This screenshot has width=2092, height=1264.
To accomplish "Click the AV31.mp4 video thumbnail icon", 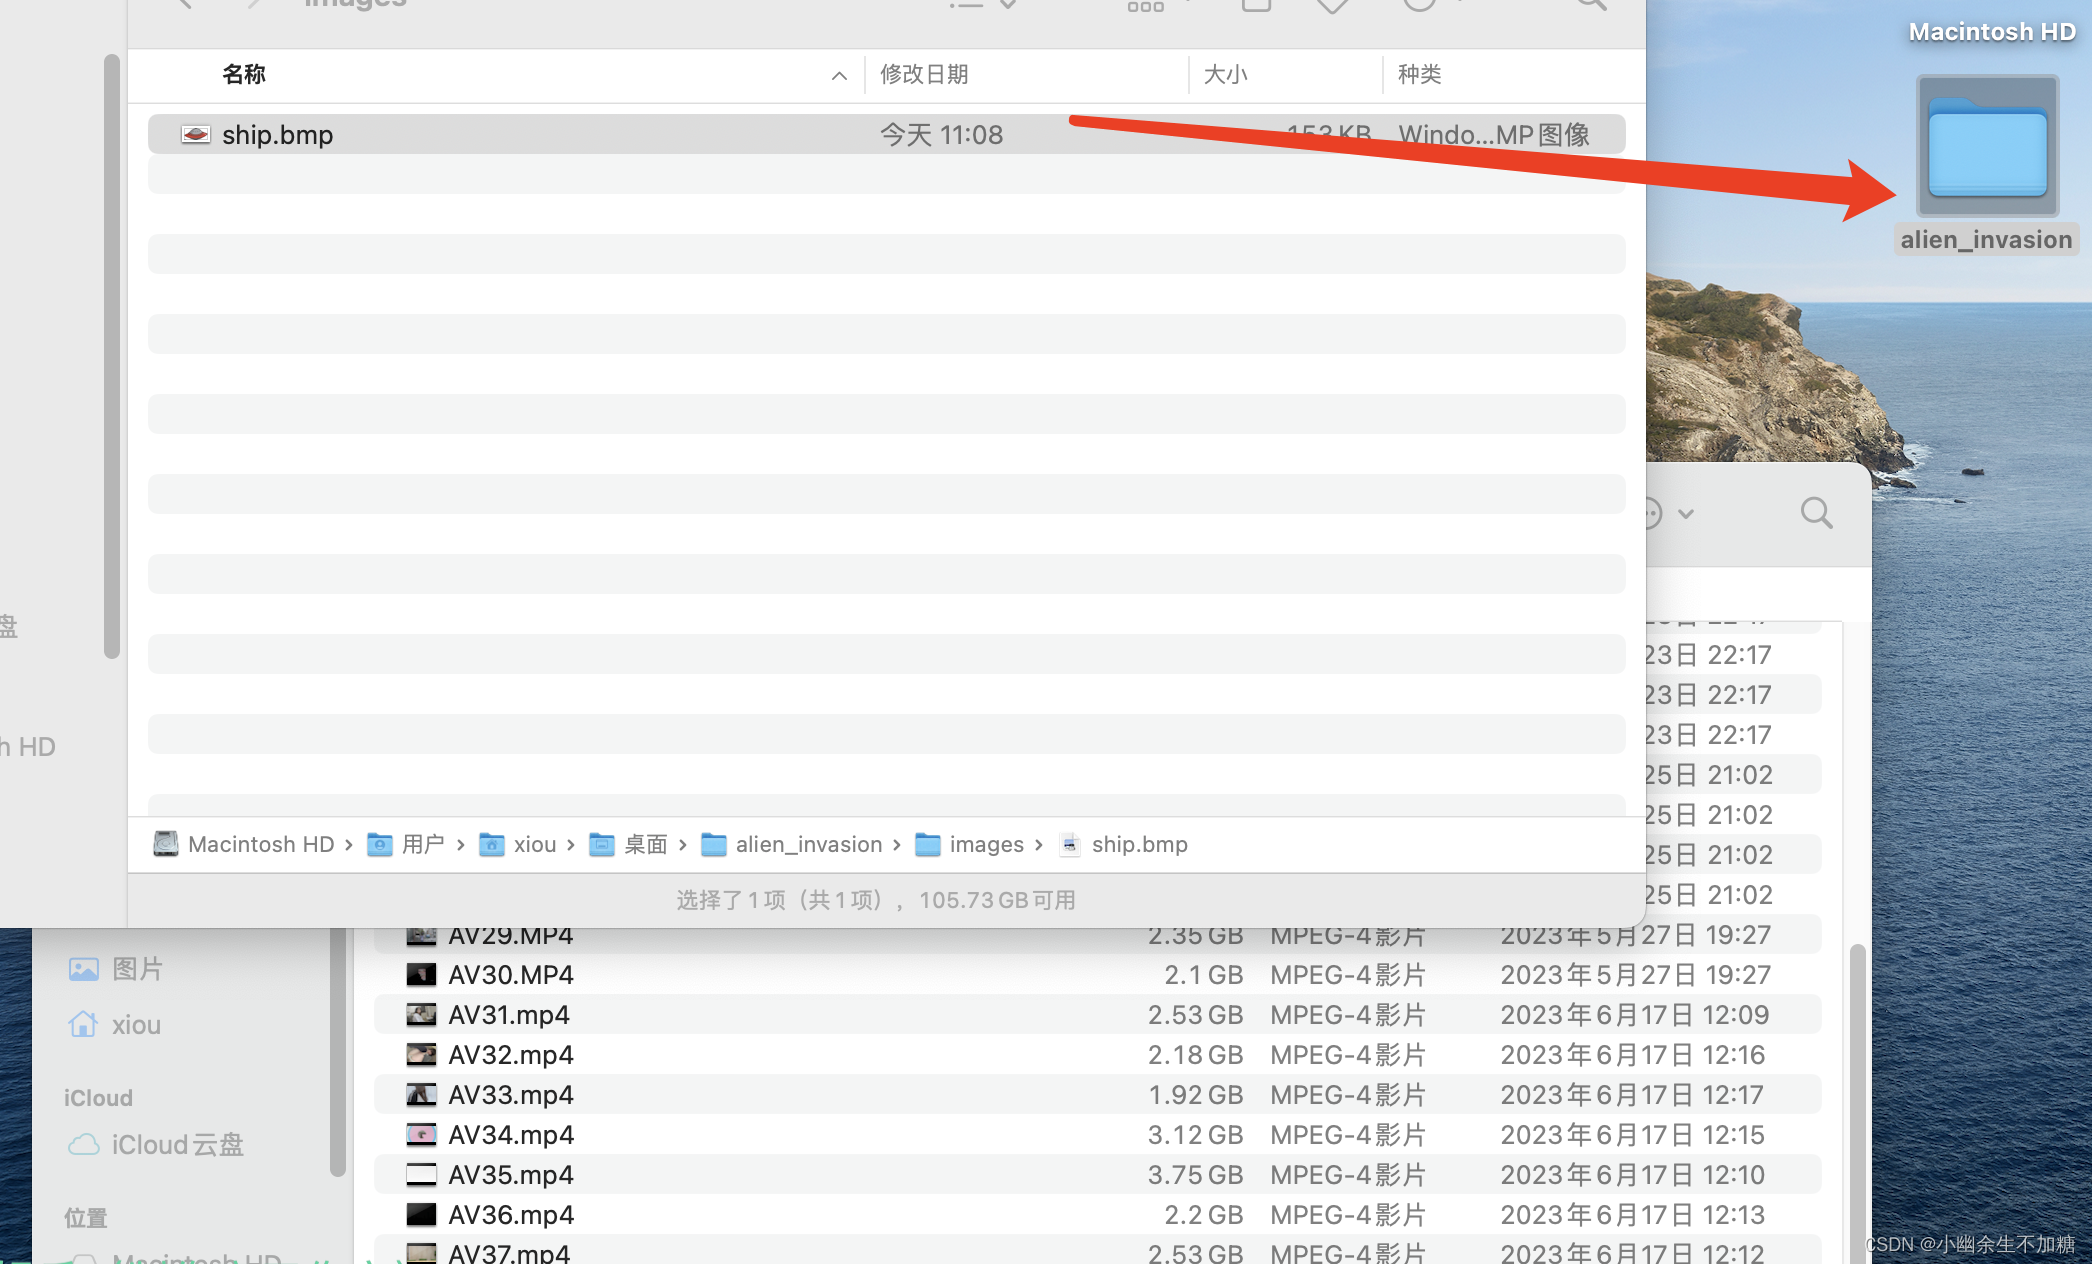I will 421,1014.
